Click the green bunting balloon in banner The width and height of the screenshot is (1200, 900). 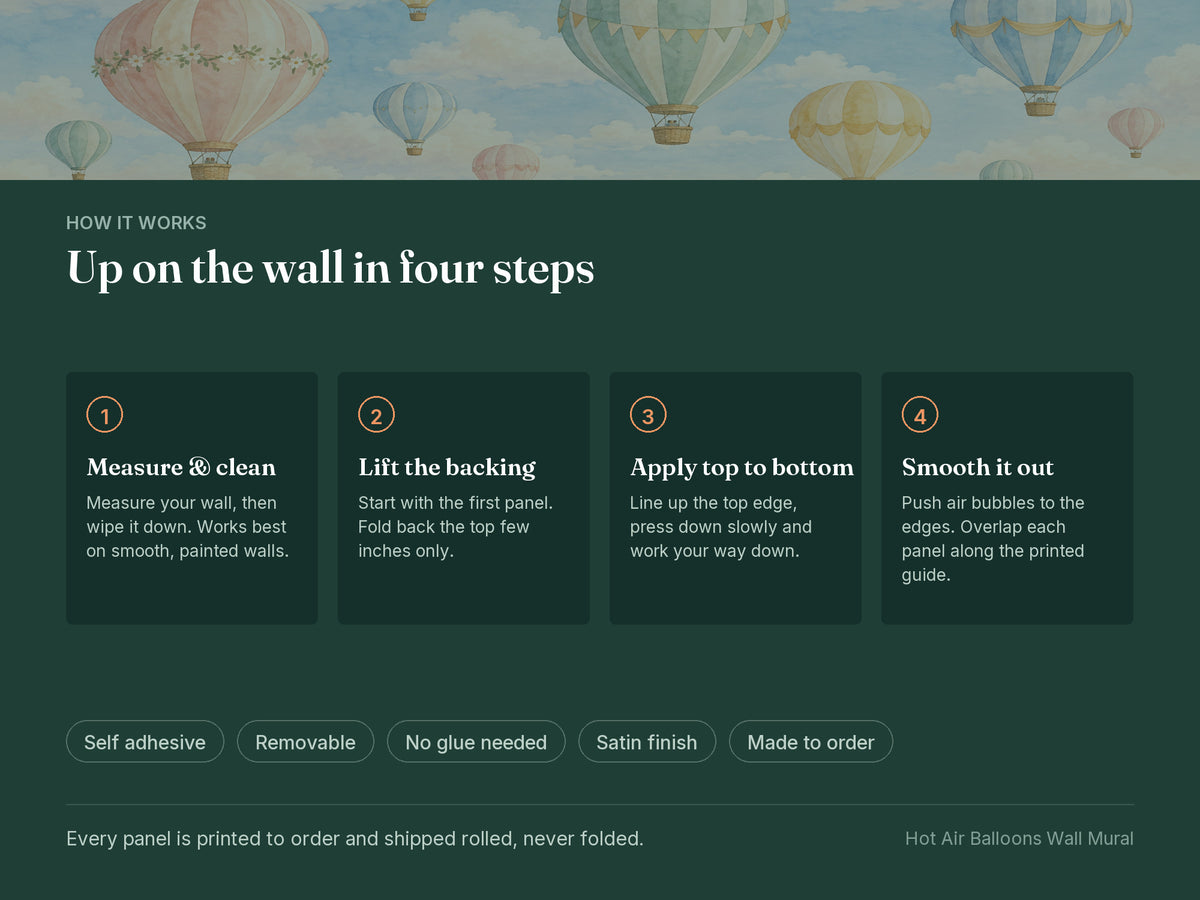click(672, 65)
